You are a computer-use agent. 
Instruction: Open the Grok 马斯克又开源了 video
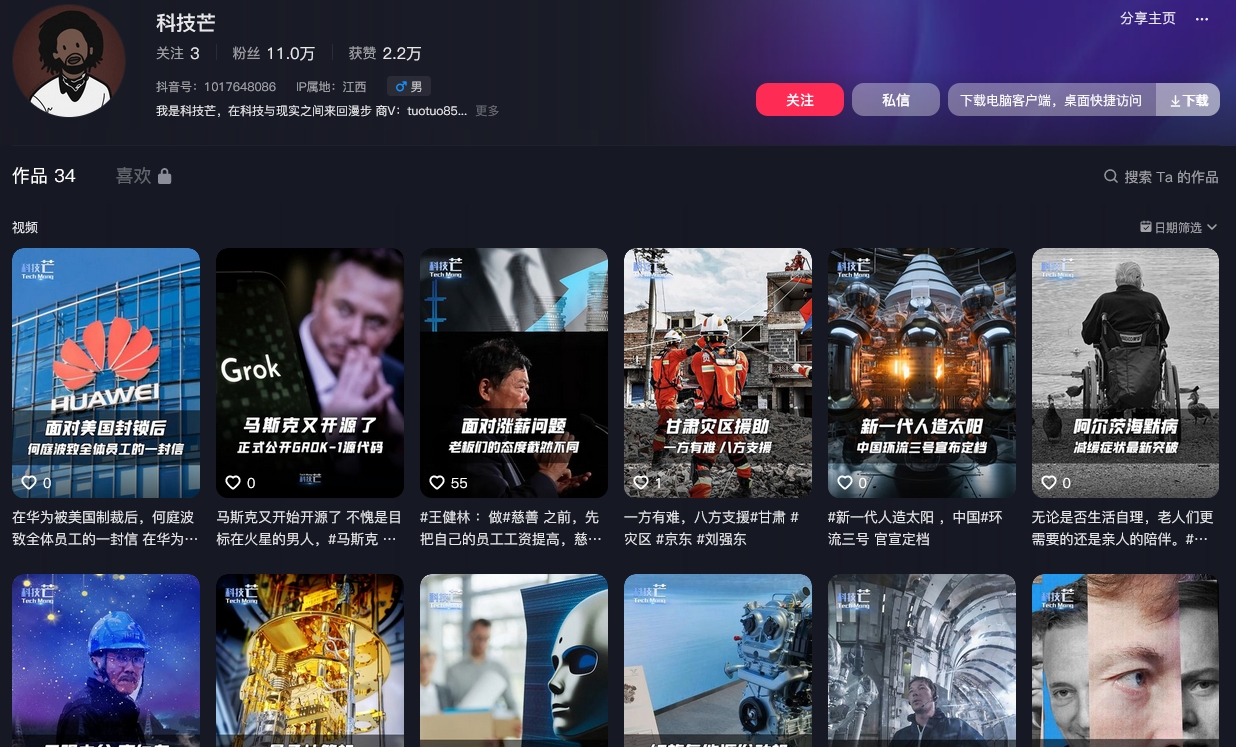310,373
